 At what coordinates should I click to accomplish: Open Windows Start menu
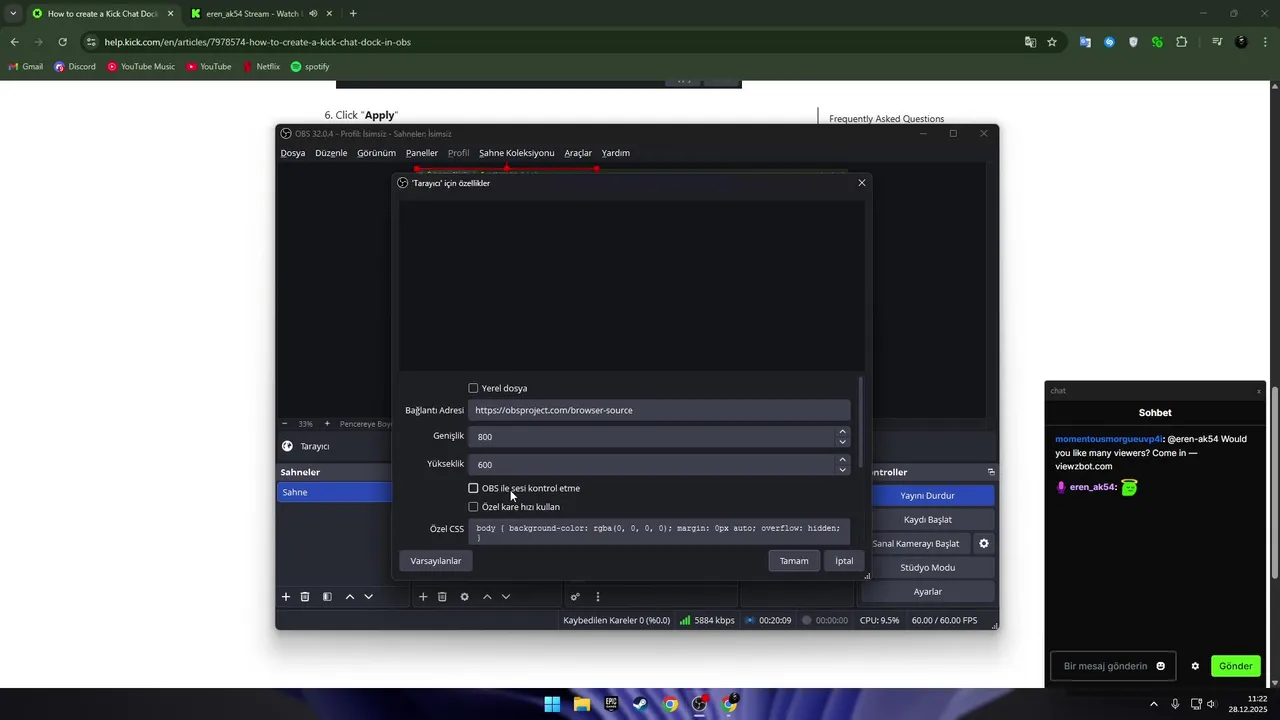(552, 704)
